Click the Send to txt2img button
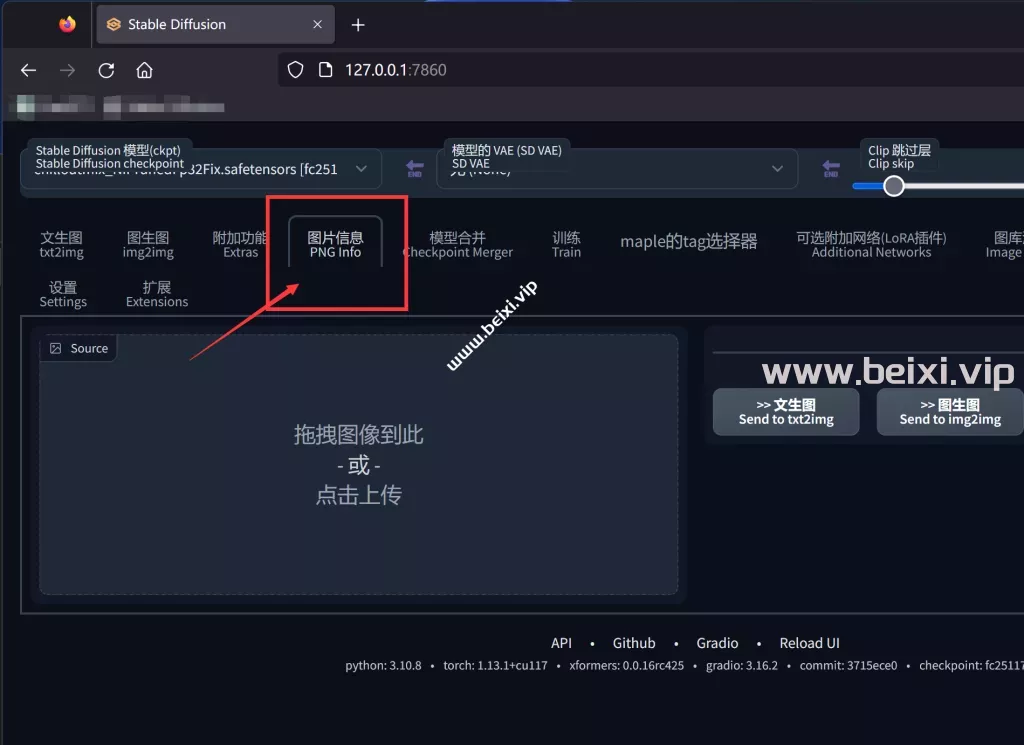 [786, 412]
